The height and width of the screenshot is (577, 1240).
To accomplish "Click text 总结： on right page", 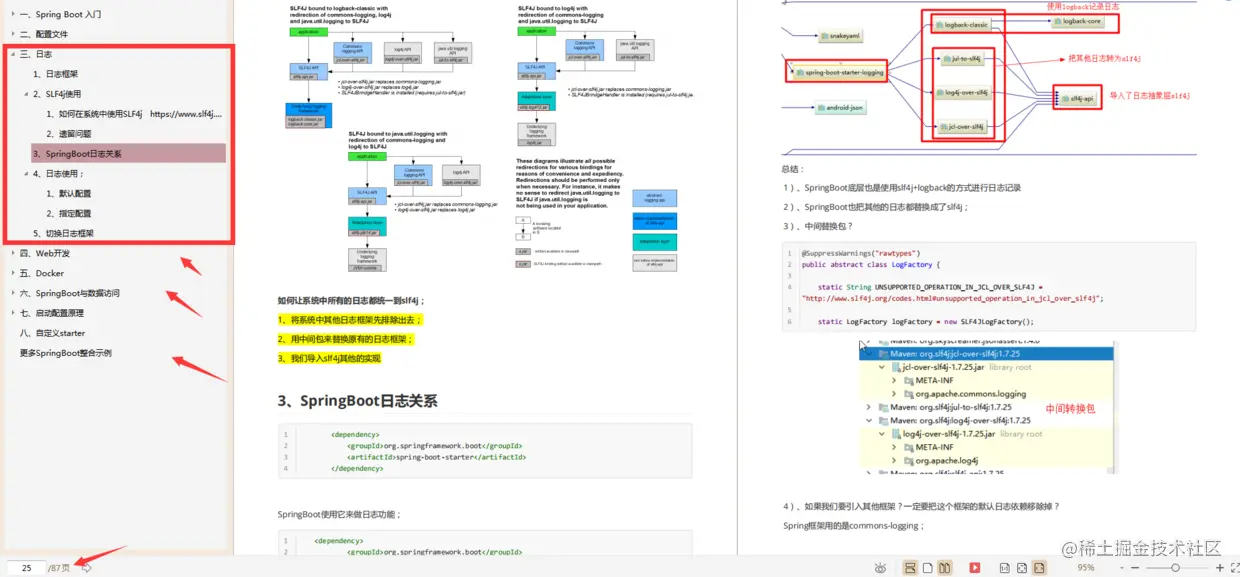I will click(793, 169).
